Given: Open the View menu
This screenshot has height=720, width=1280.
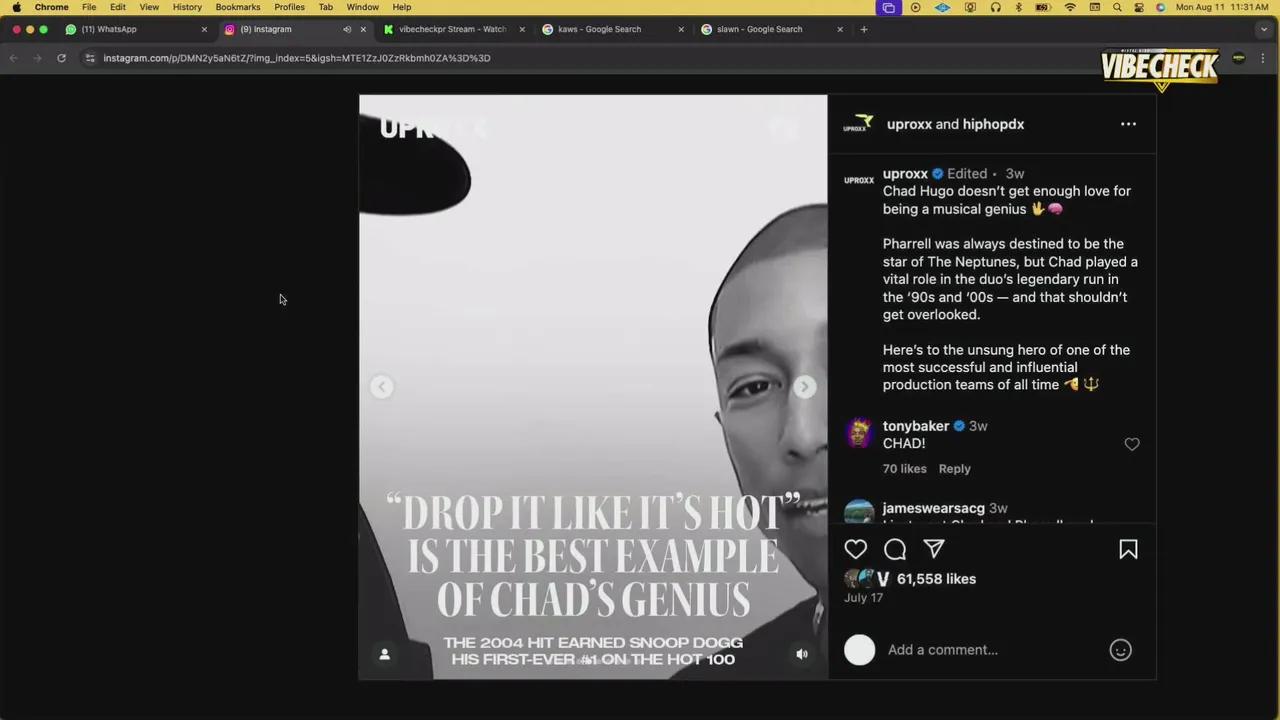Looking at the screenshot, I should (149, 7).
